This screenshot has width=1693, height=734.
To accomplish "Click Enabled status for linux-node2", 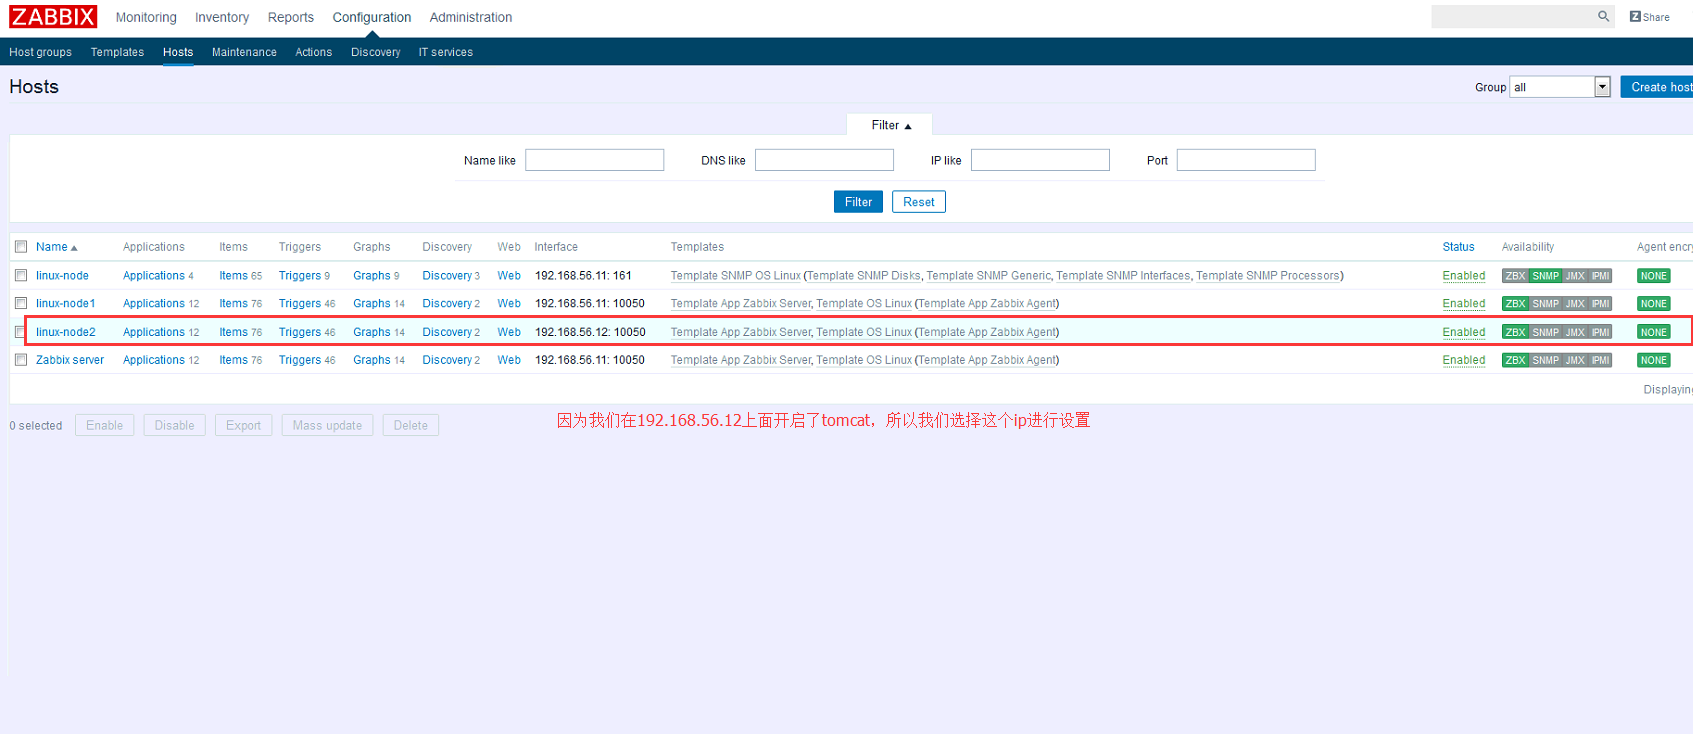I will click(x=1463, y=332).
